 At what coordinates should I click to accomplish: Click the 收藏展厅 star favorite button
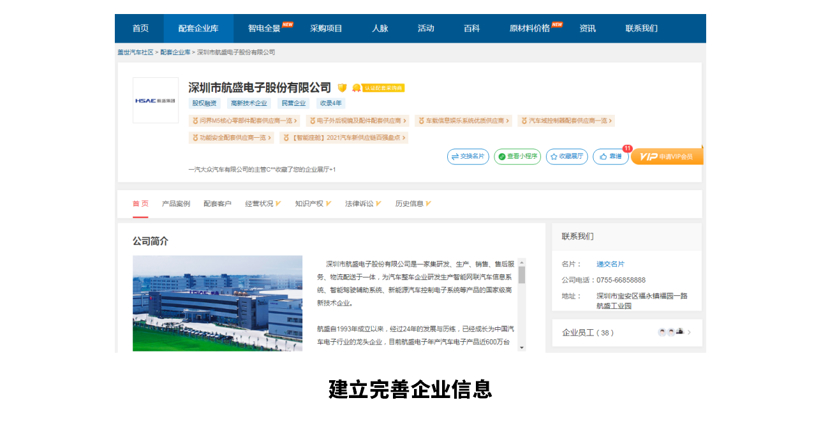pos(567,157)
